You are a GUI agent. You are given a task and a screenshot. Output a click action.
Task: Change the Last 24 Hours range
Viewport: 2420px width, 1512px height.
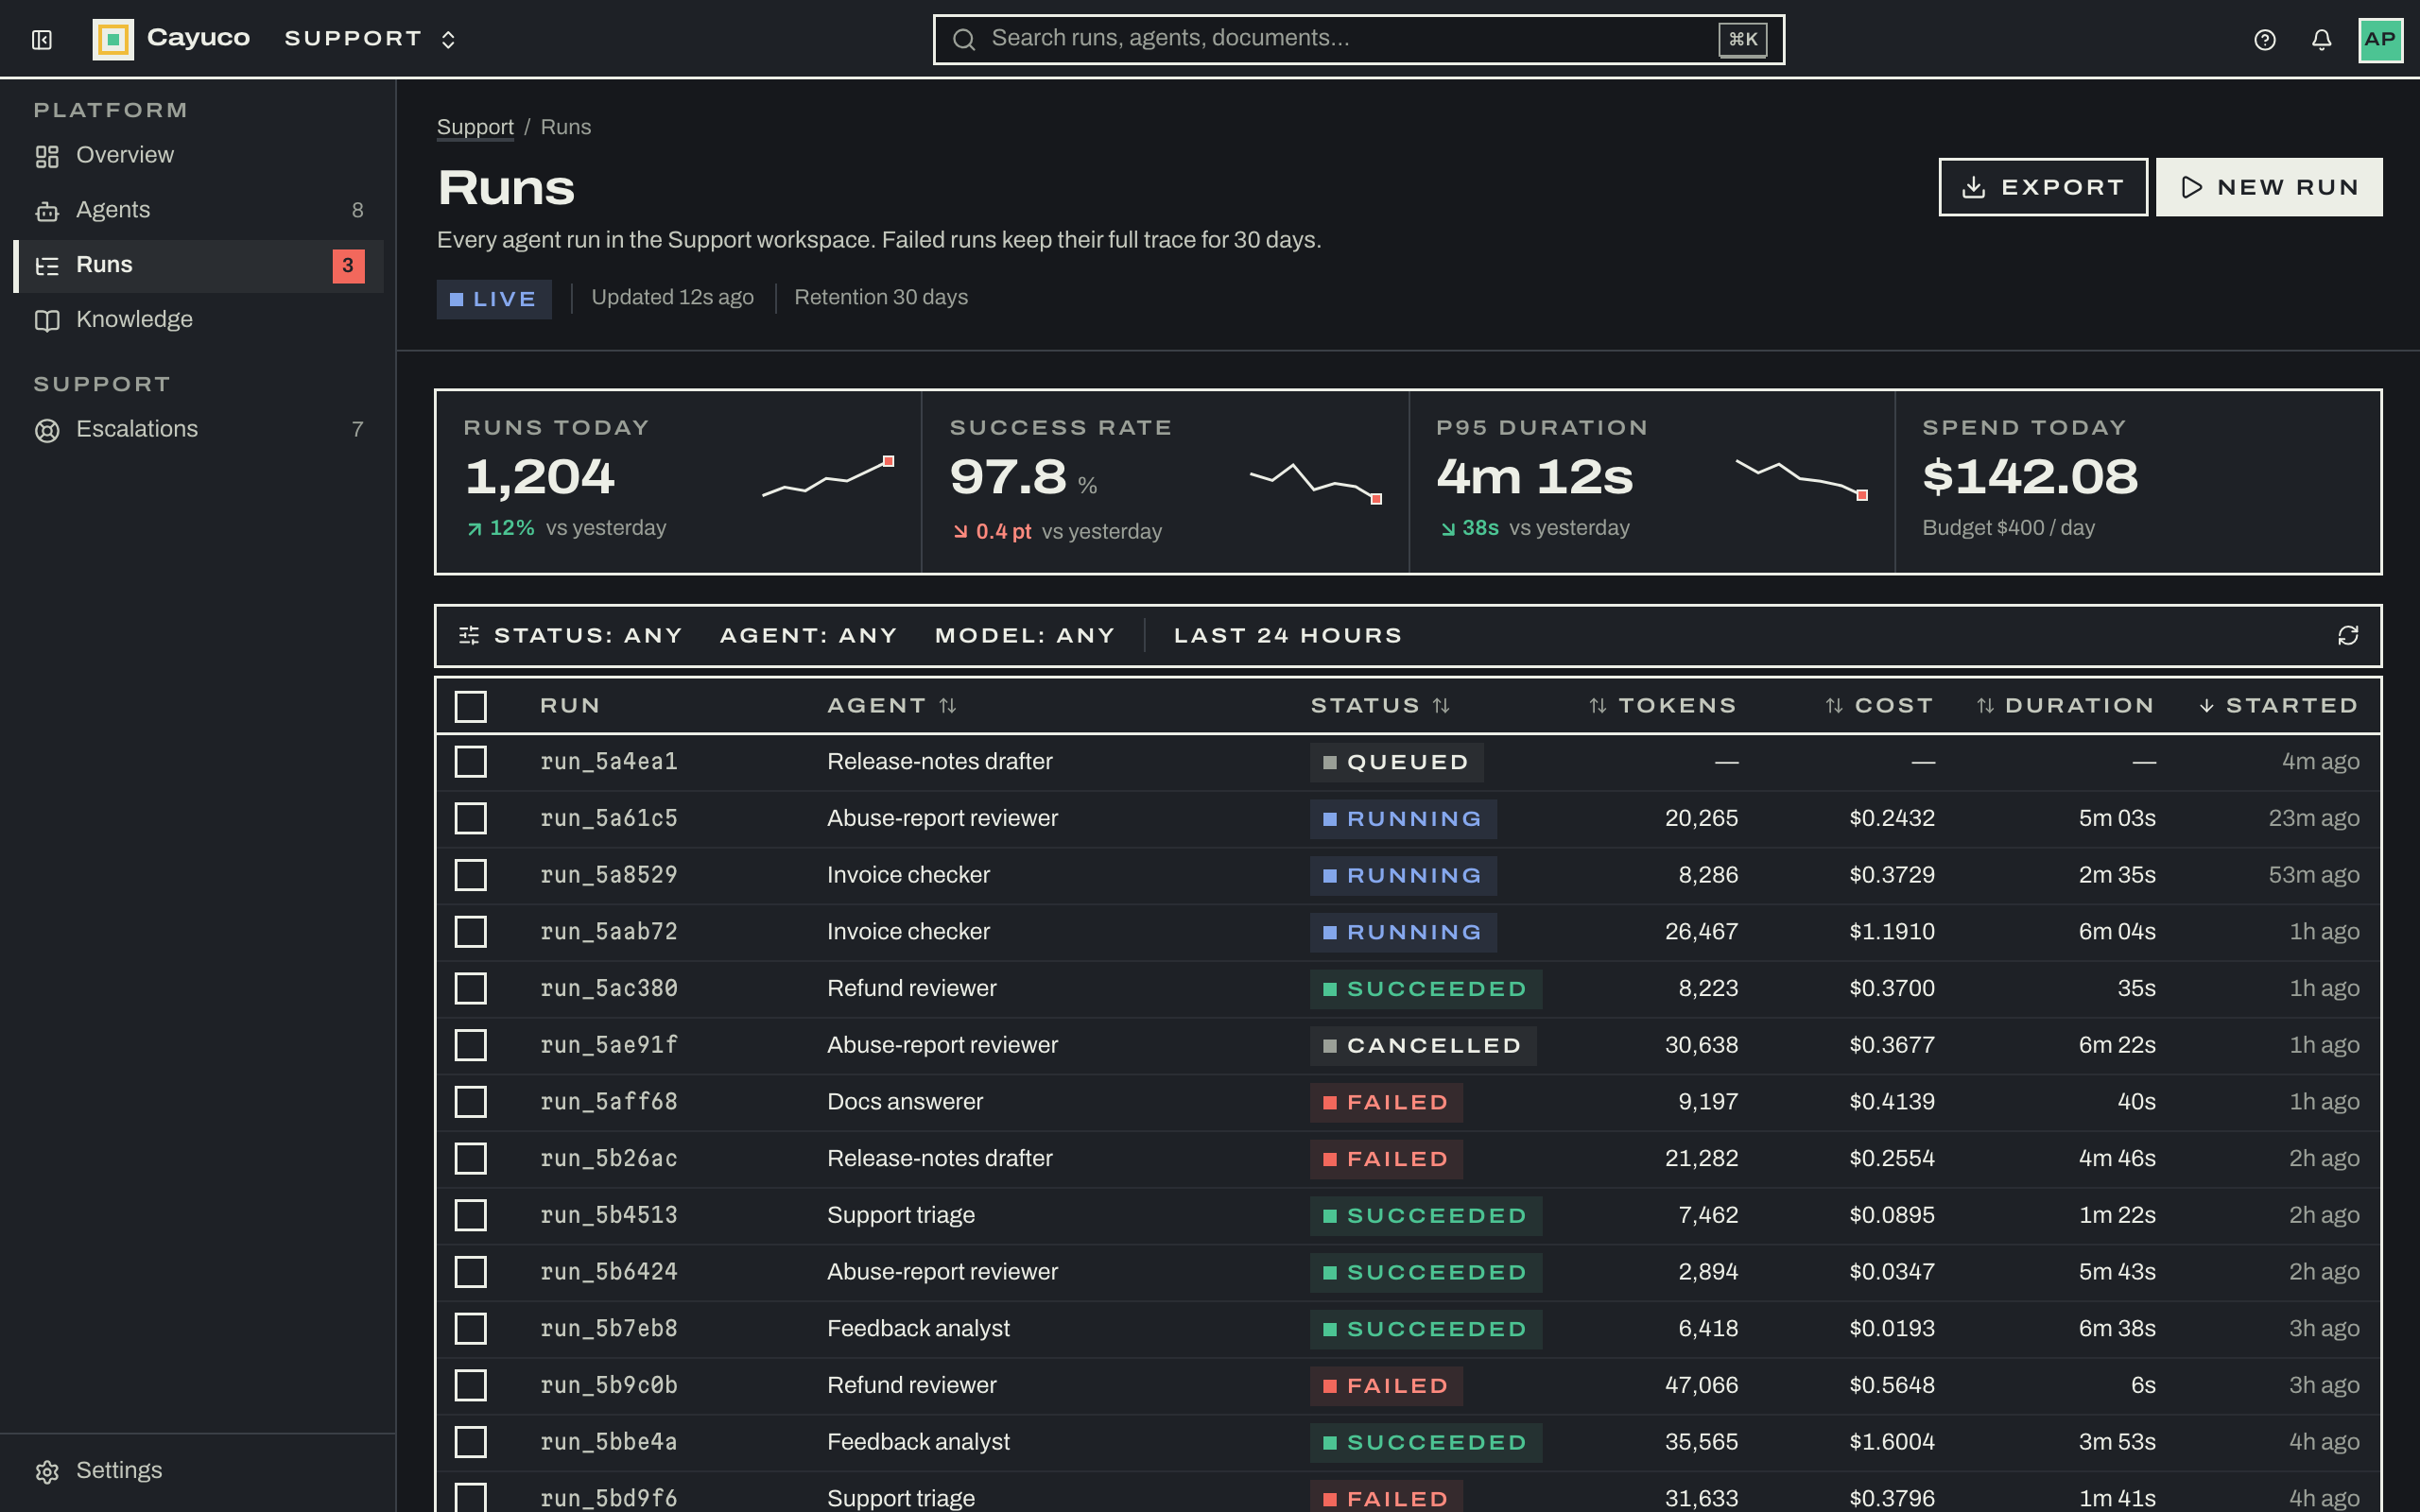click(1288, 636)
